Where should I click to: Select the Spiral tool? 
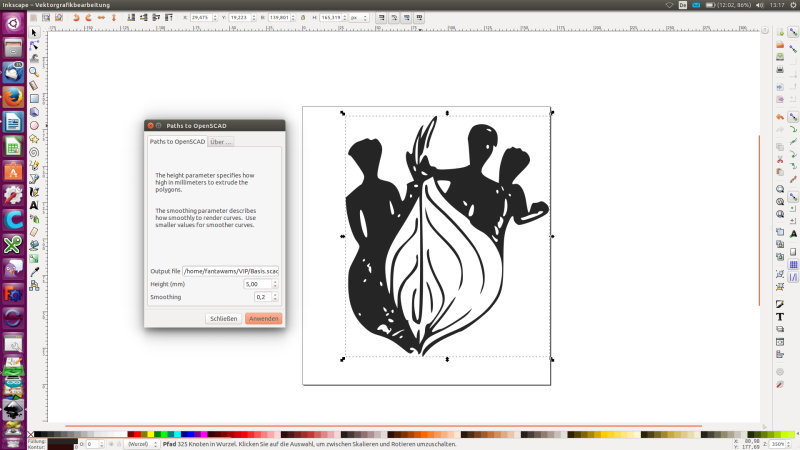[34, 152]
